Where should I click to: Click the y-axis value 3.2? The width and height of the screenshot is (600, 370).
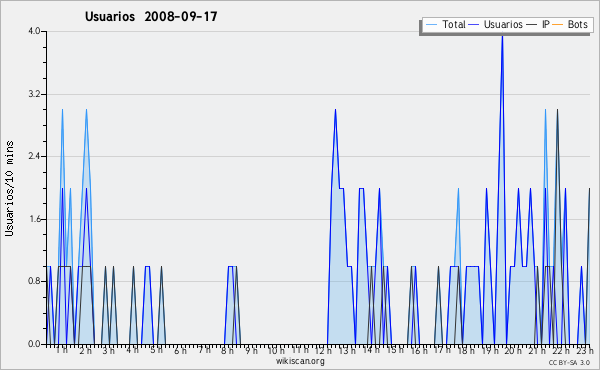[34, 94]
